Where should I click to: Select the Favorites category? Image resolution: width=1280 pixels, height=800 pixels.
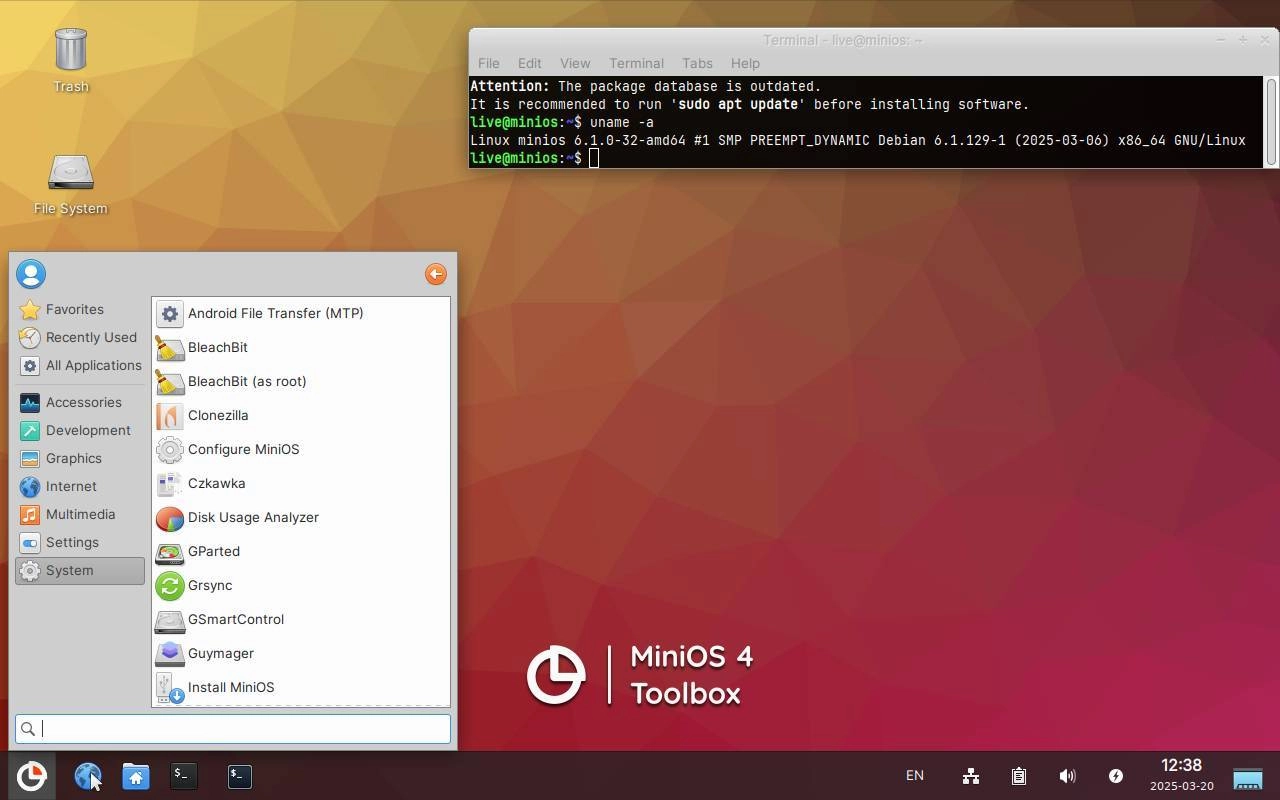click(80, 309)
